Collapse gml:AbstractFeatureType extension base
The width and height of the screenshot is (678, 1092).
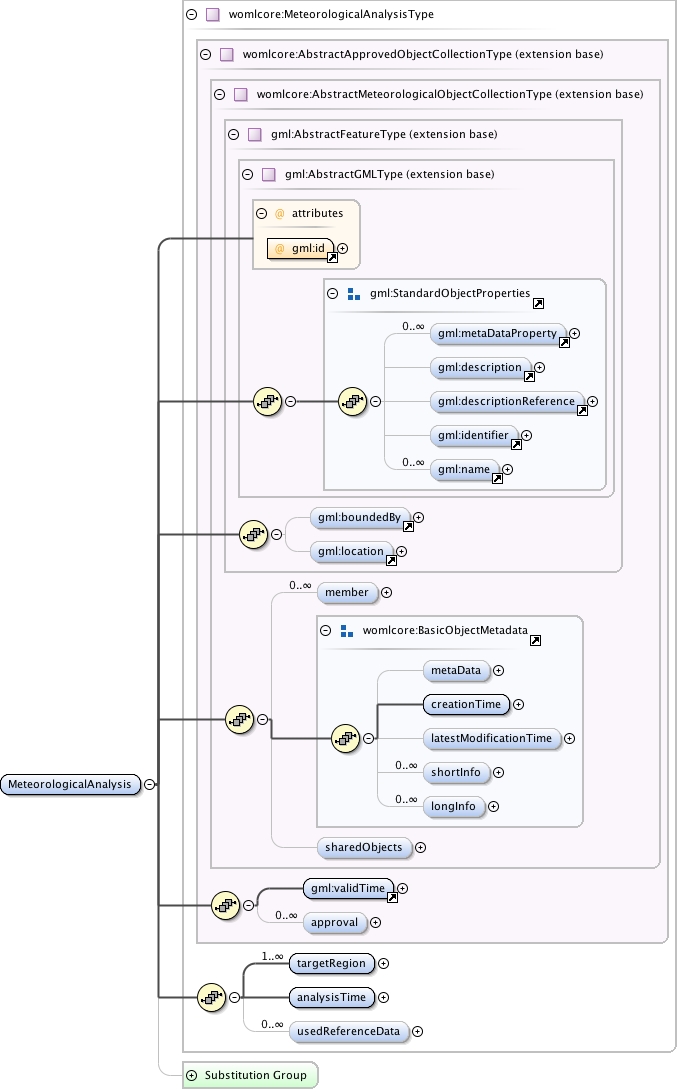click(234, 134)
